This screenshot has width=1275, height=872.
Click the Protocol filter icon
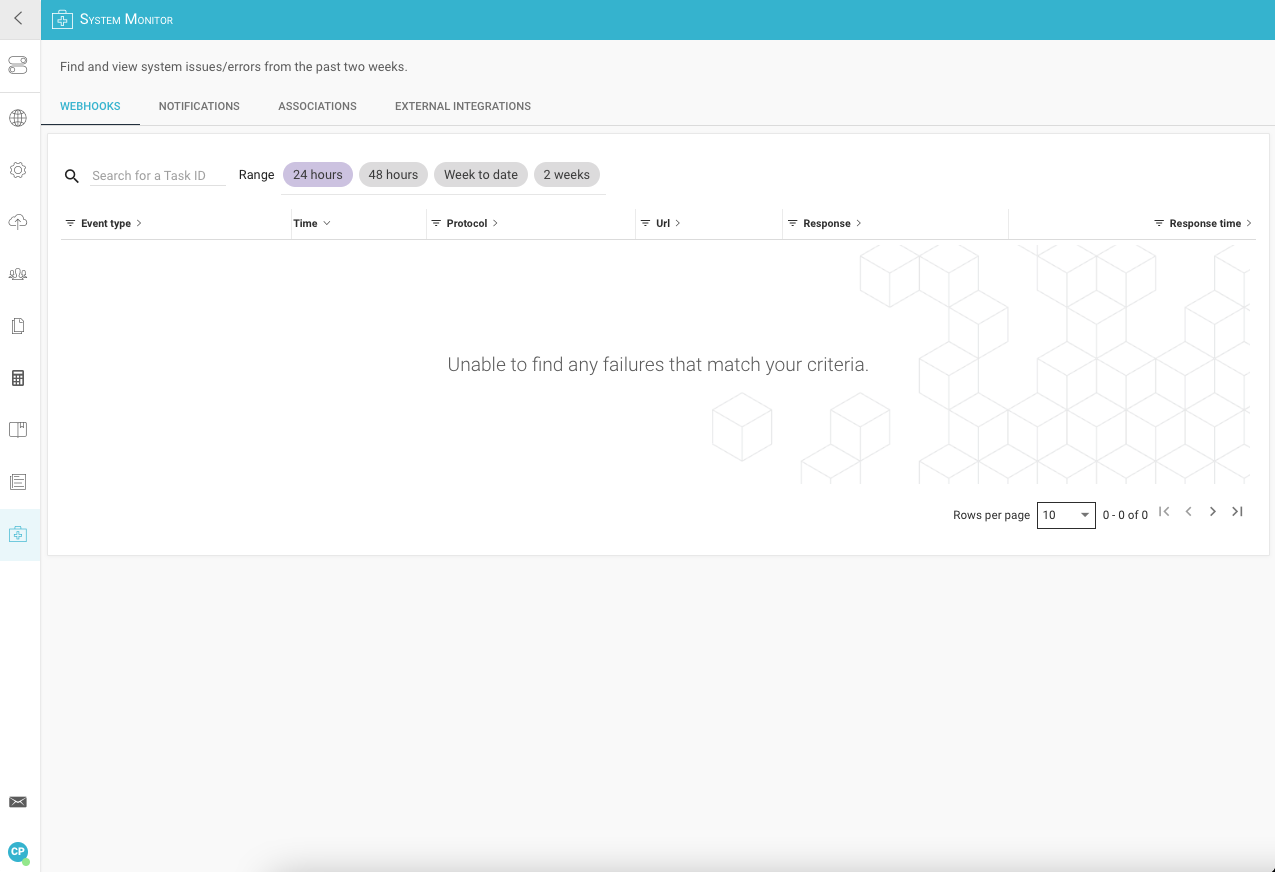(x=436, y=223)
